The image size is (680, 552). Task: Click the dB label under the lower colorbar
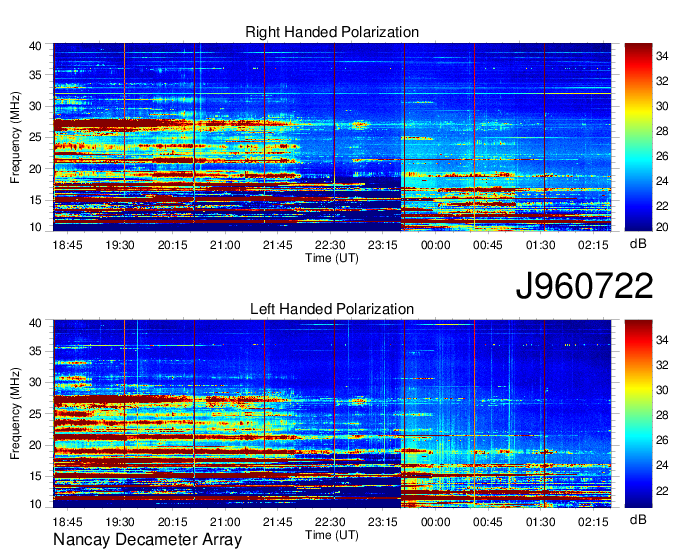click(638, 519)
